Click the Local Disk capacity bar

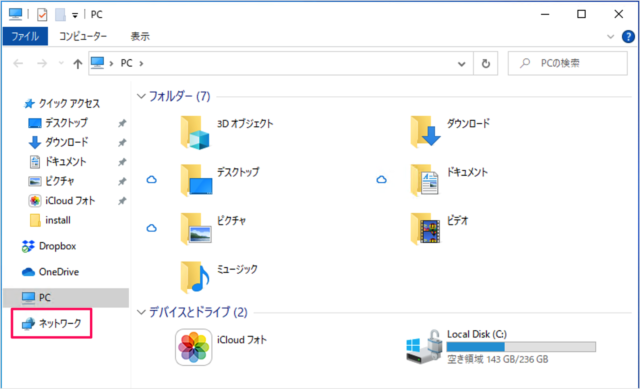click(x=521, y=347)
